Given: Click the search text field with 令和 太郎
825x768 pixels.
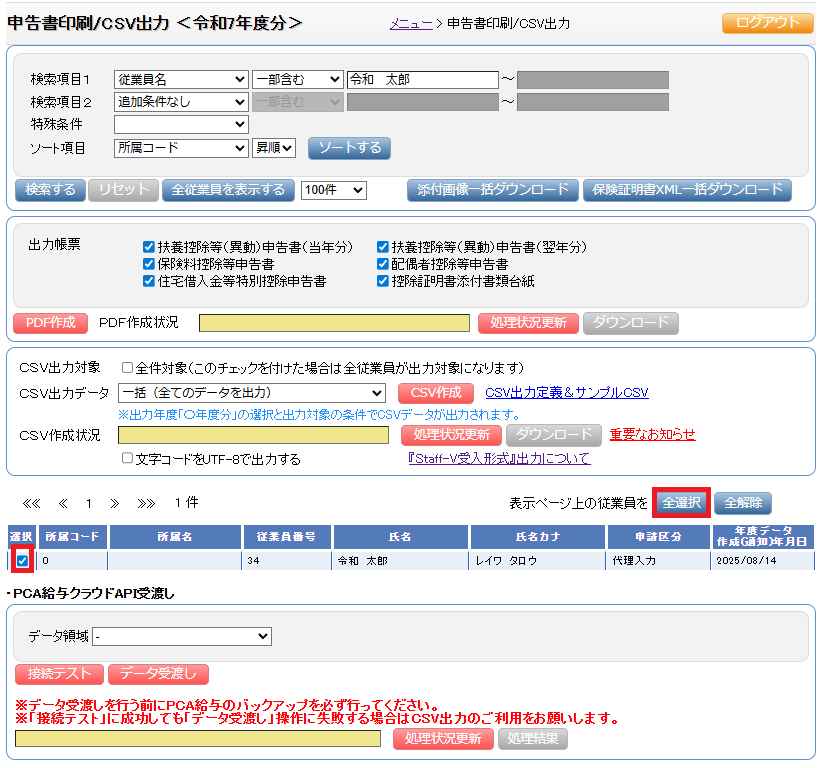Looking at the screenshot, I should click(x=422, y=80).
